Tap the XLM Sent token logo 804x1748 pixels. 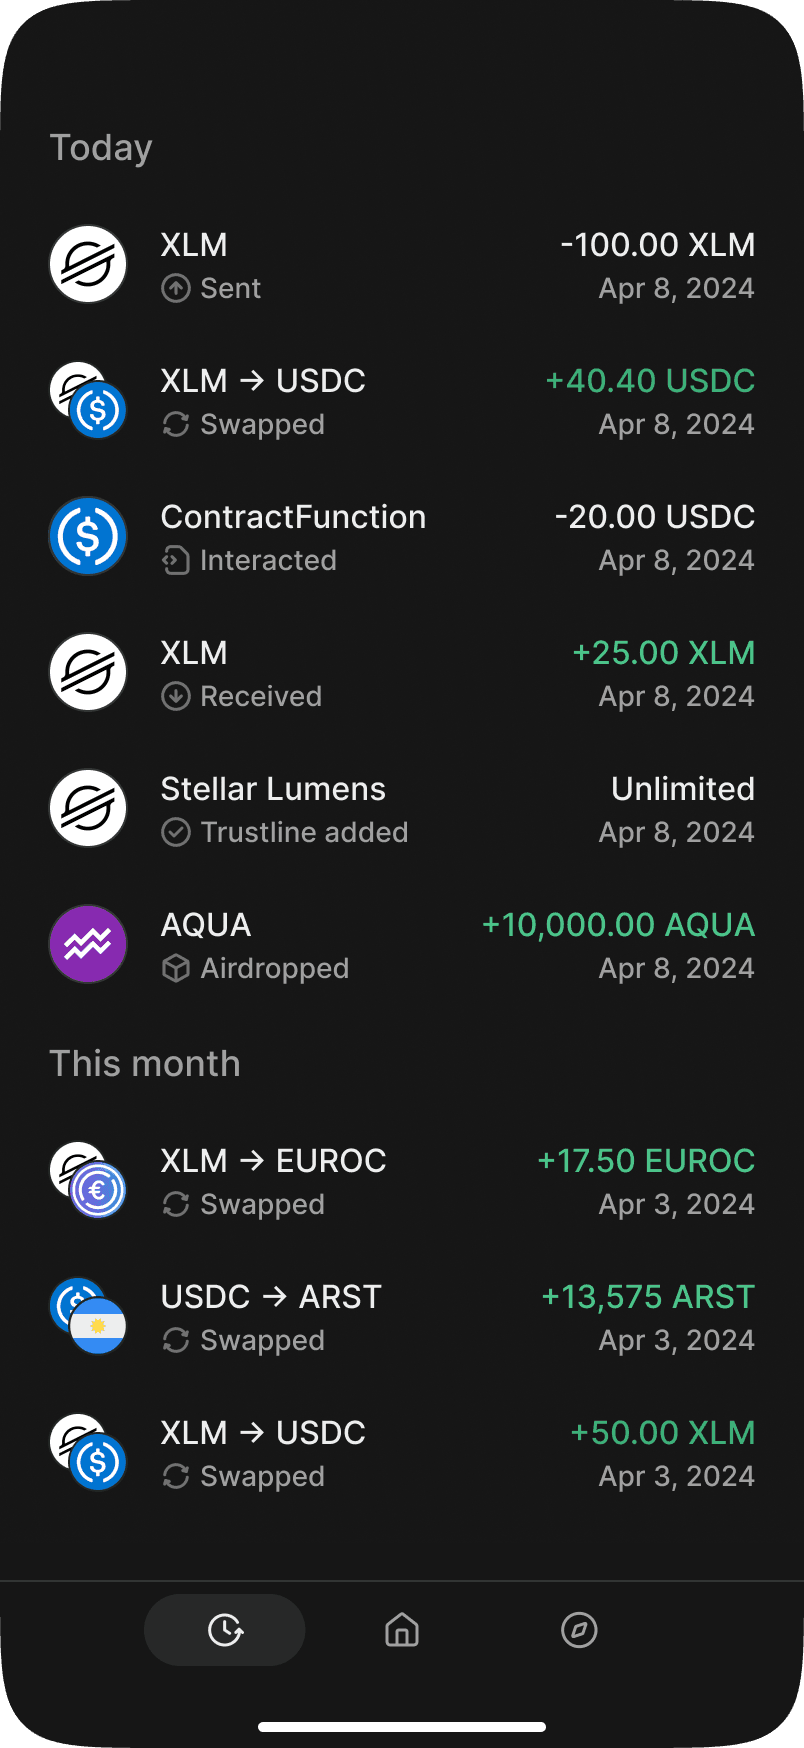tap(88, 264)
